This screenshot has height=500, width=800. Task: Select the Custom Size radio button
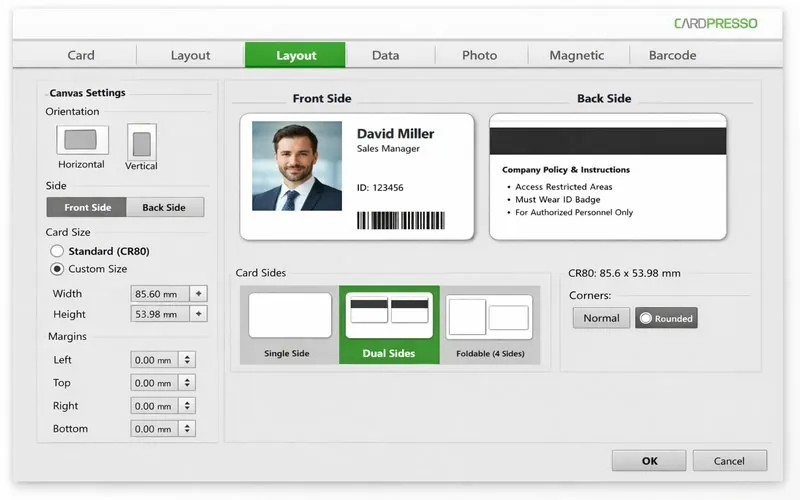point(57,269)
